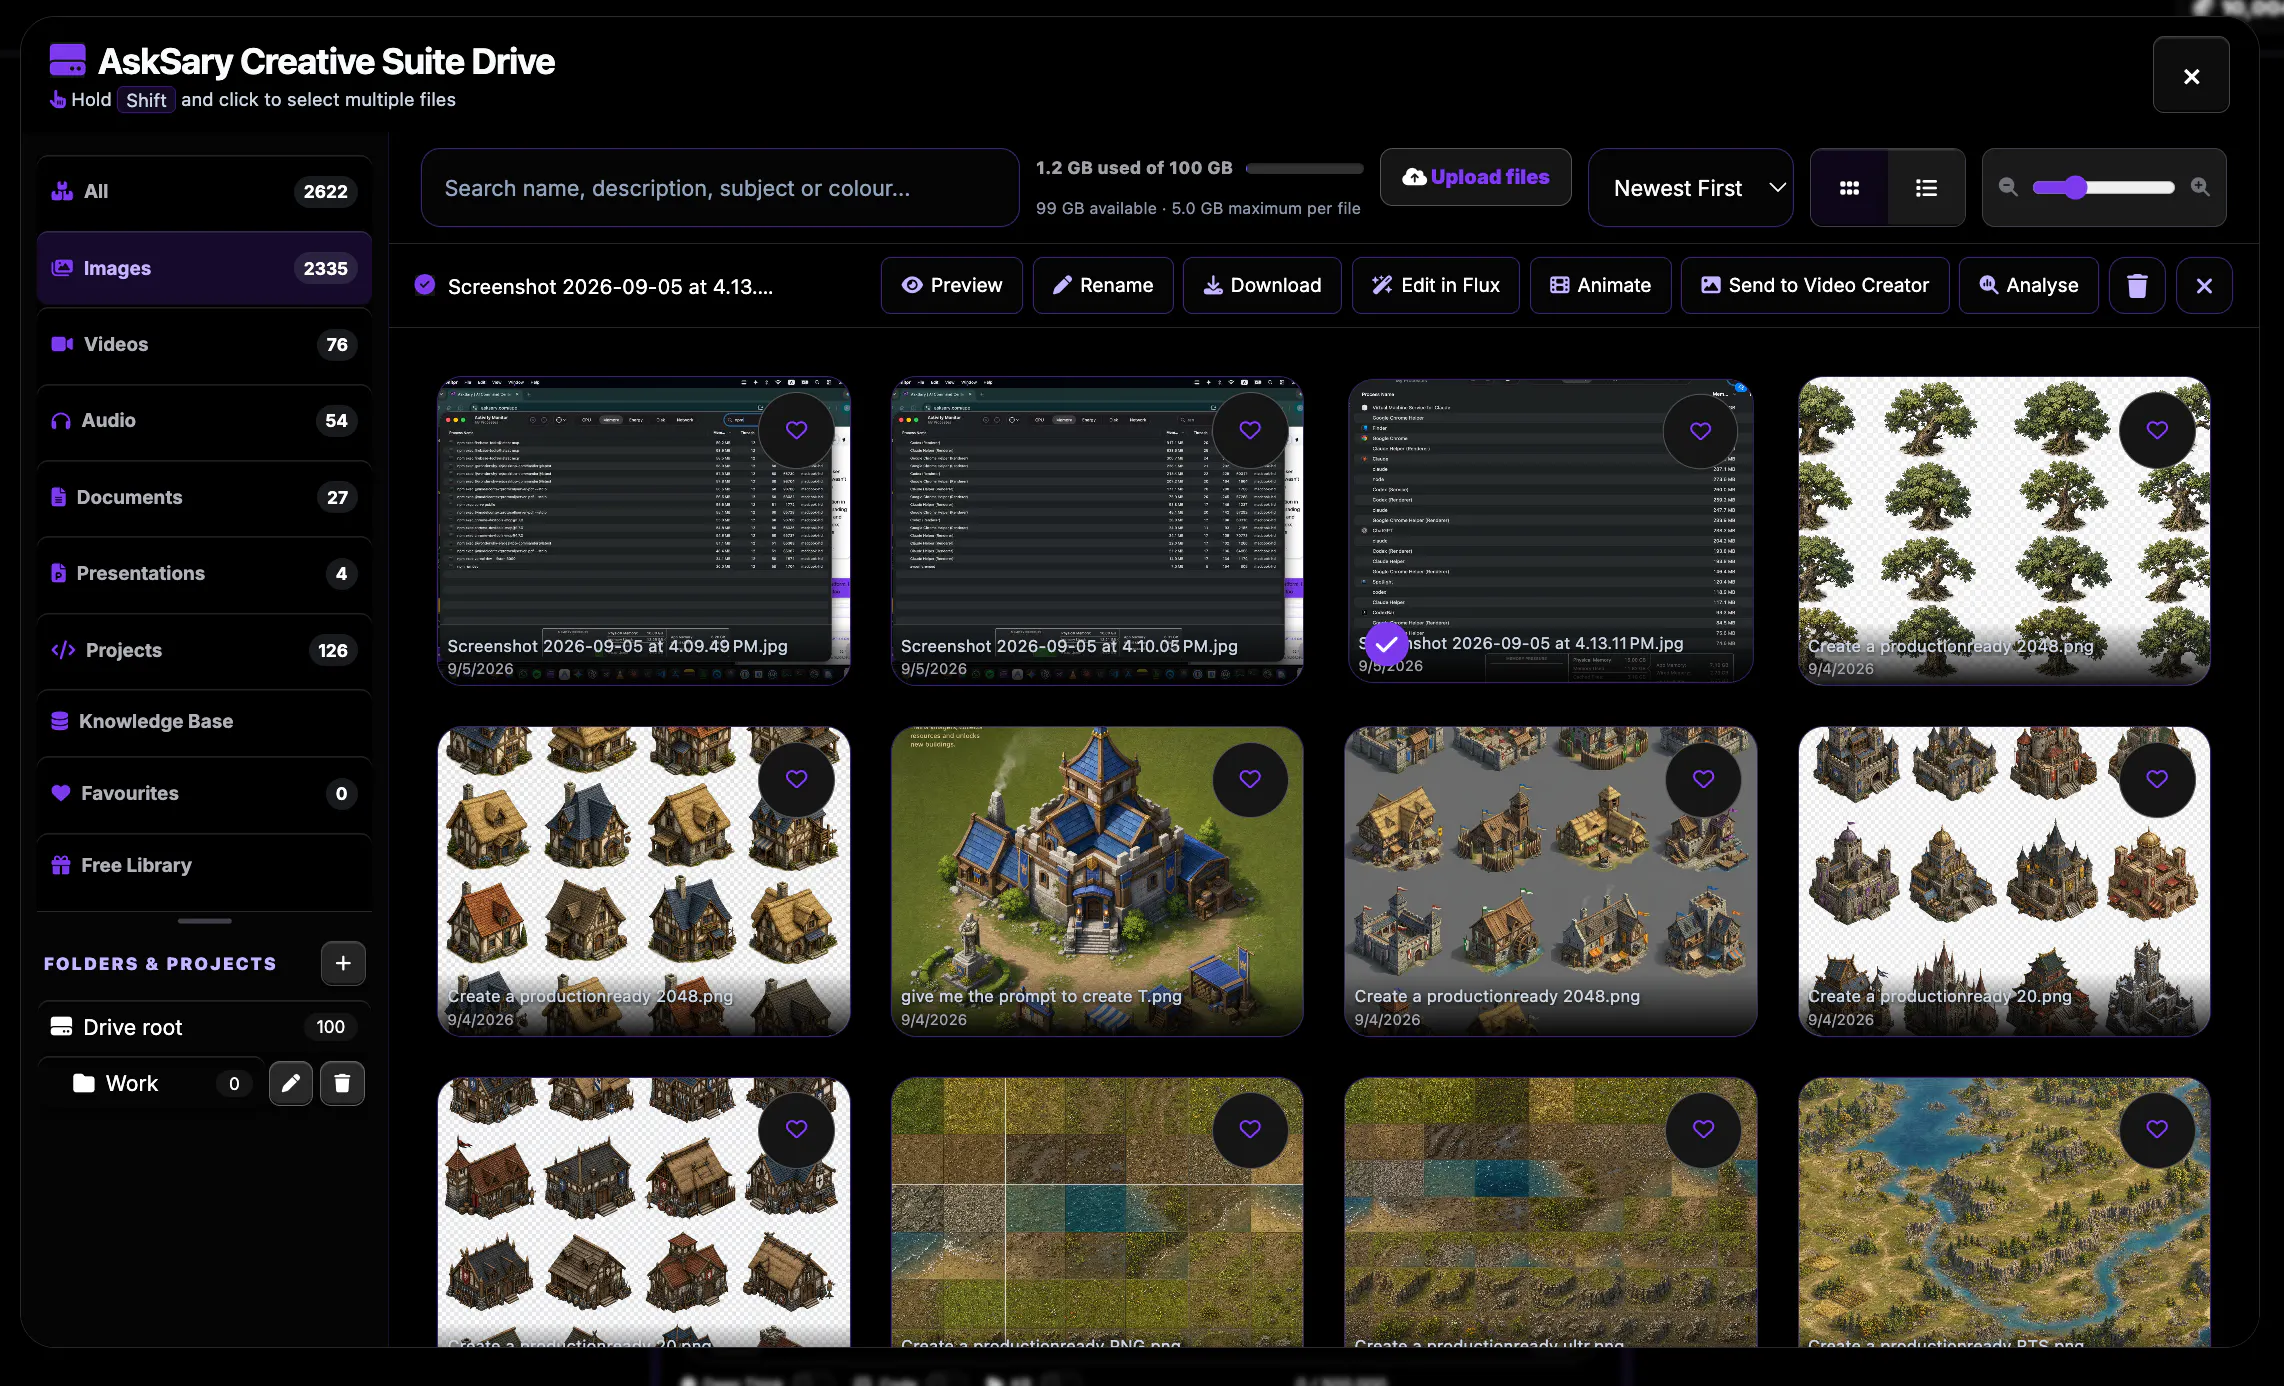
Task: Favourite the trees sprite sheet heart icon
Action: pos(2157,430)
